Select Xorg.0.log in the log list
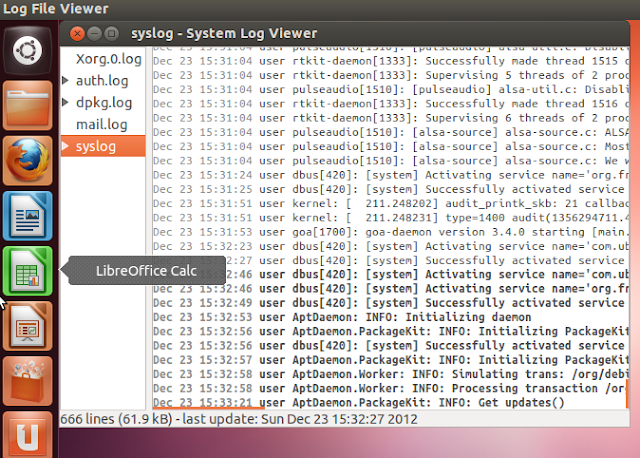The height and width of the screenshot is (458, 640). pos(109,59)
